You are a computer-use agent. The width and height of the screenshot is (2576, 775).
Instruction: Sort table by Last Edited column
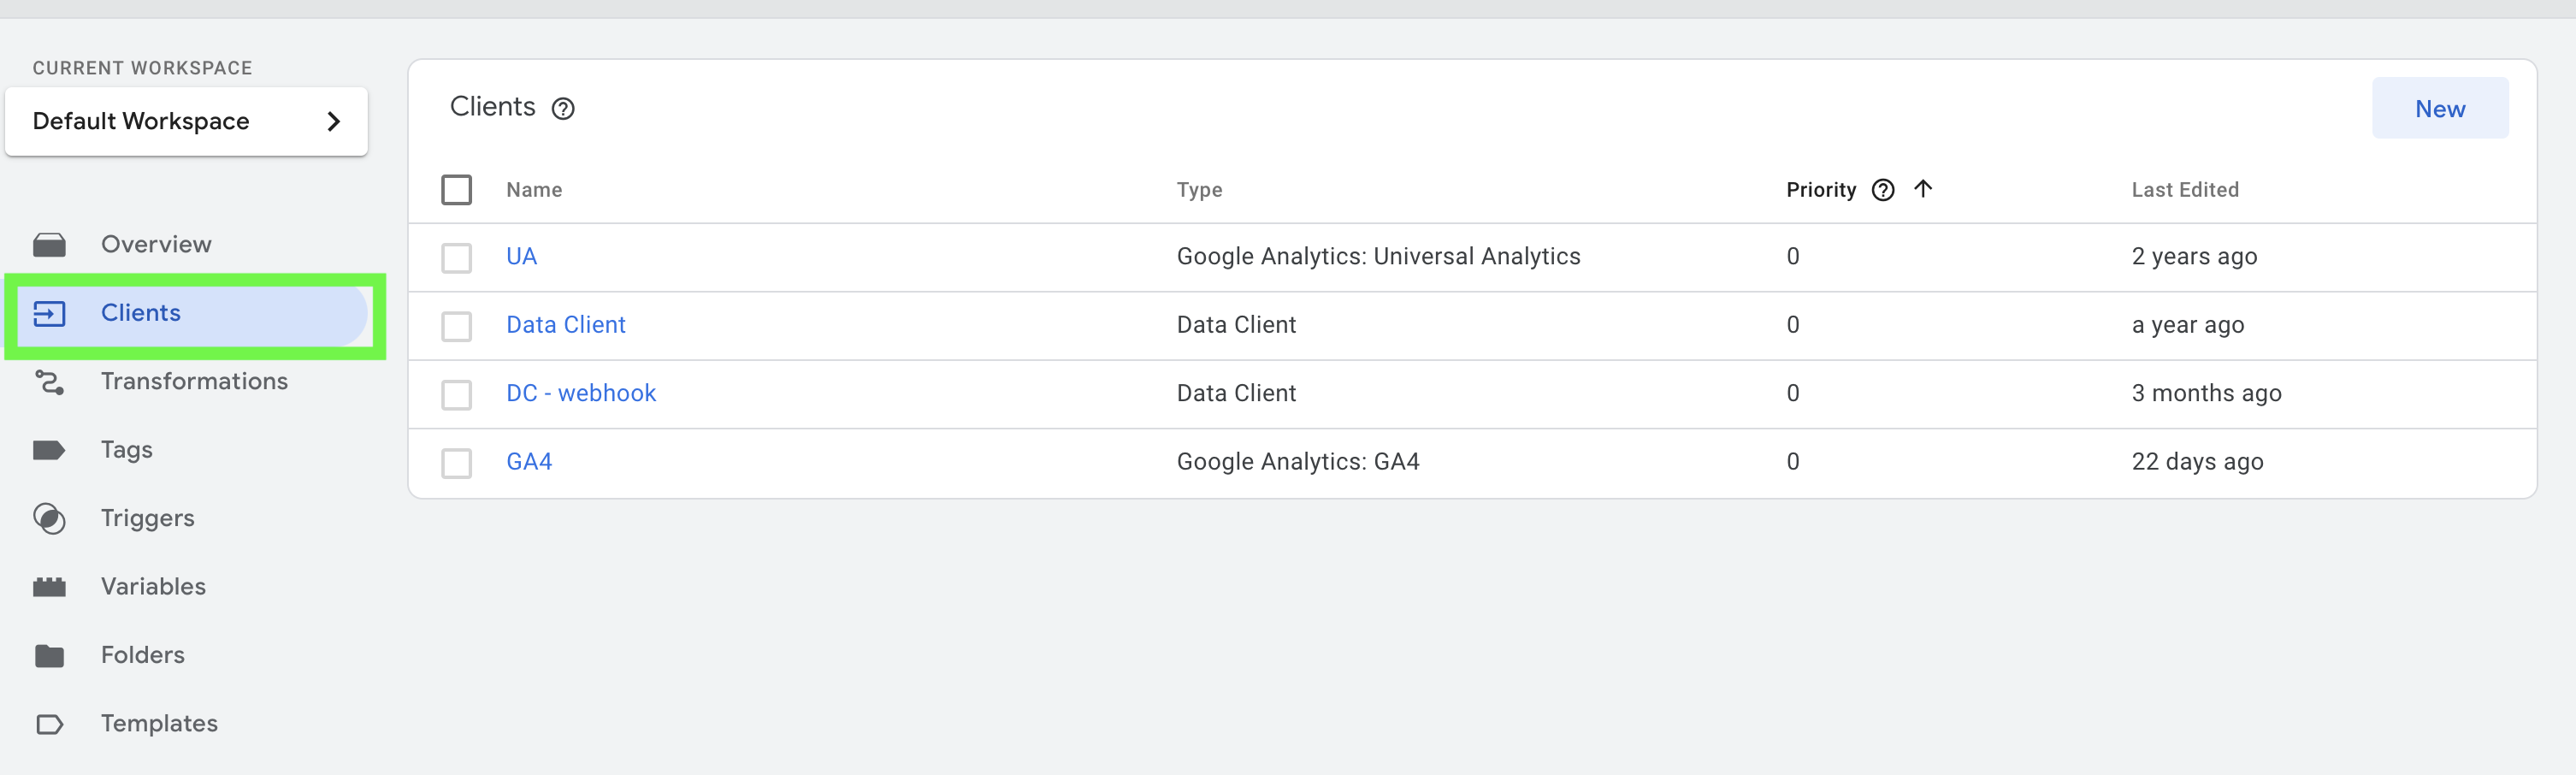coord(2185,190)
